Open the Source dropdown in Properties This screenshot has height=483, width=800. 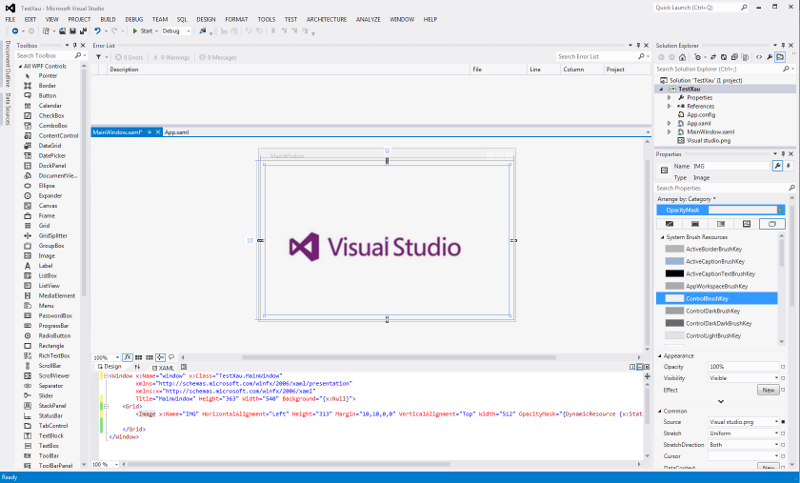(744, 422)
